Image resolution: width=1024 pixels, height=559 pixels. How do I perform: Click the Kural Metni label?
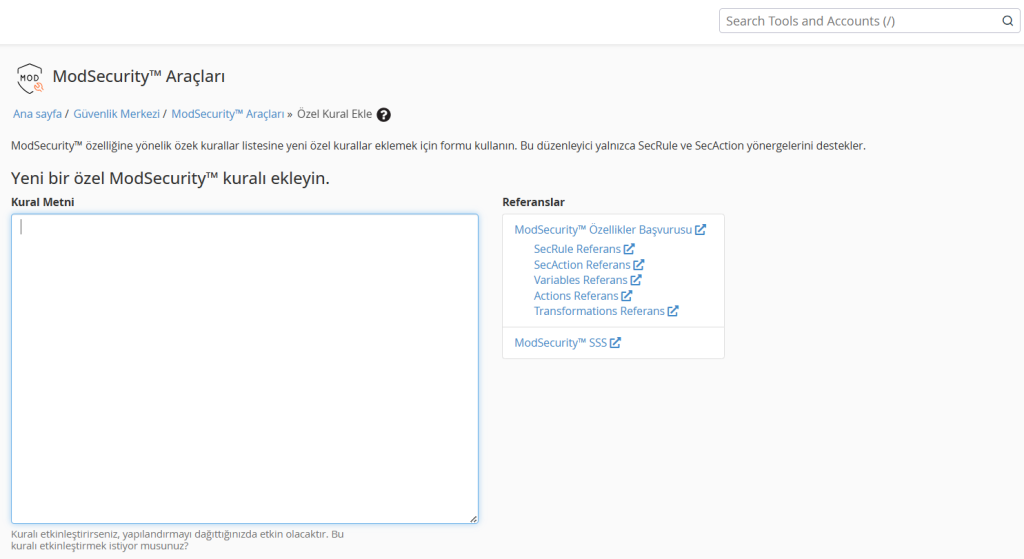coord(42,202)
